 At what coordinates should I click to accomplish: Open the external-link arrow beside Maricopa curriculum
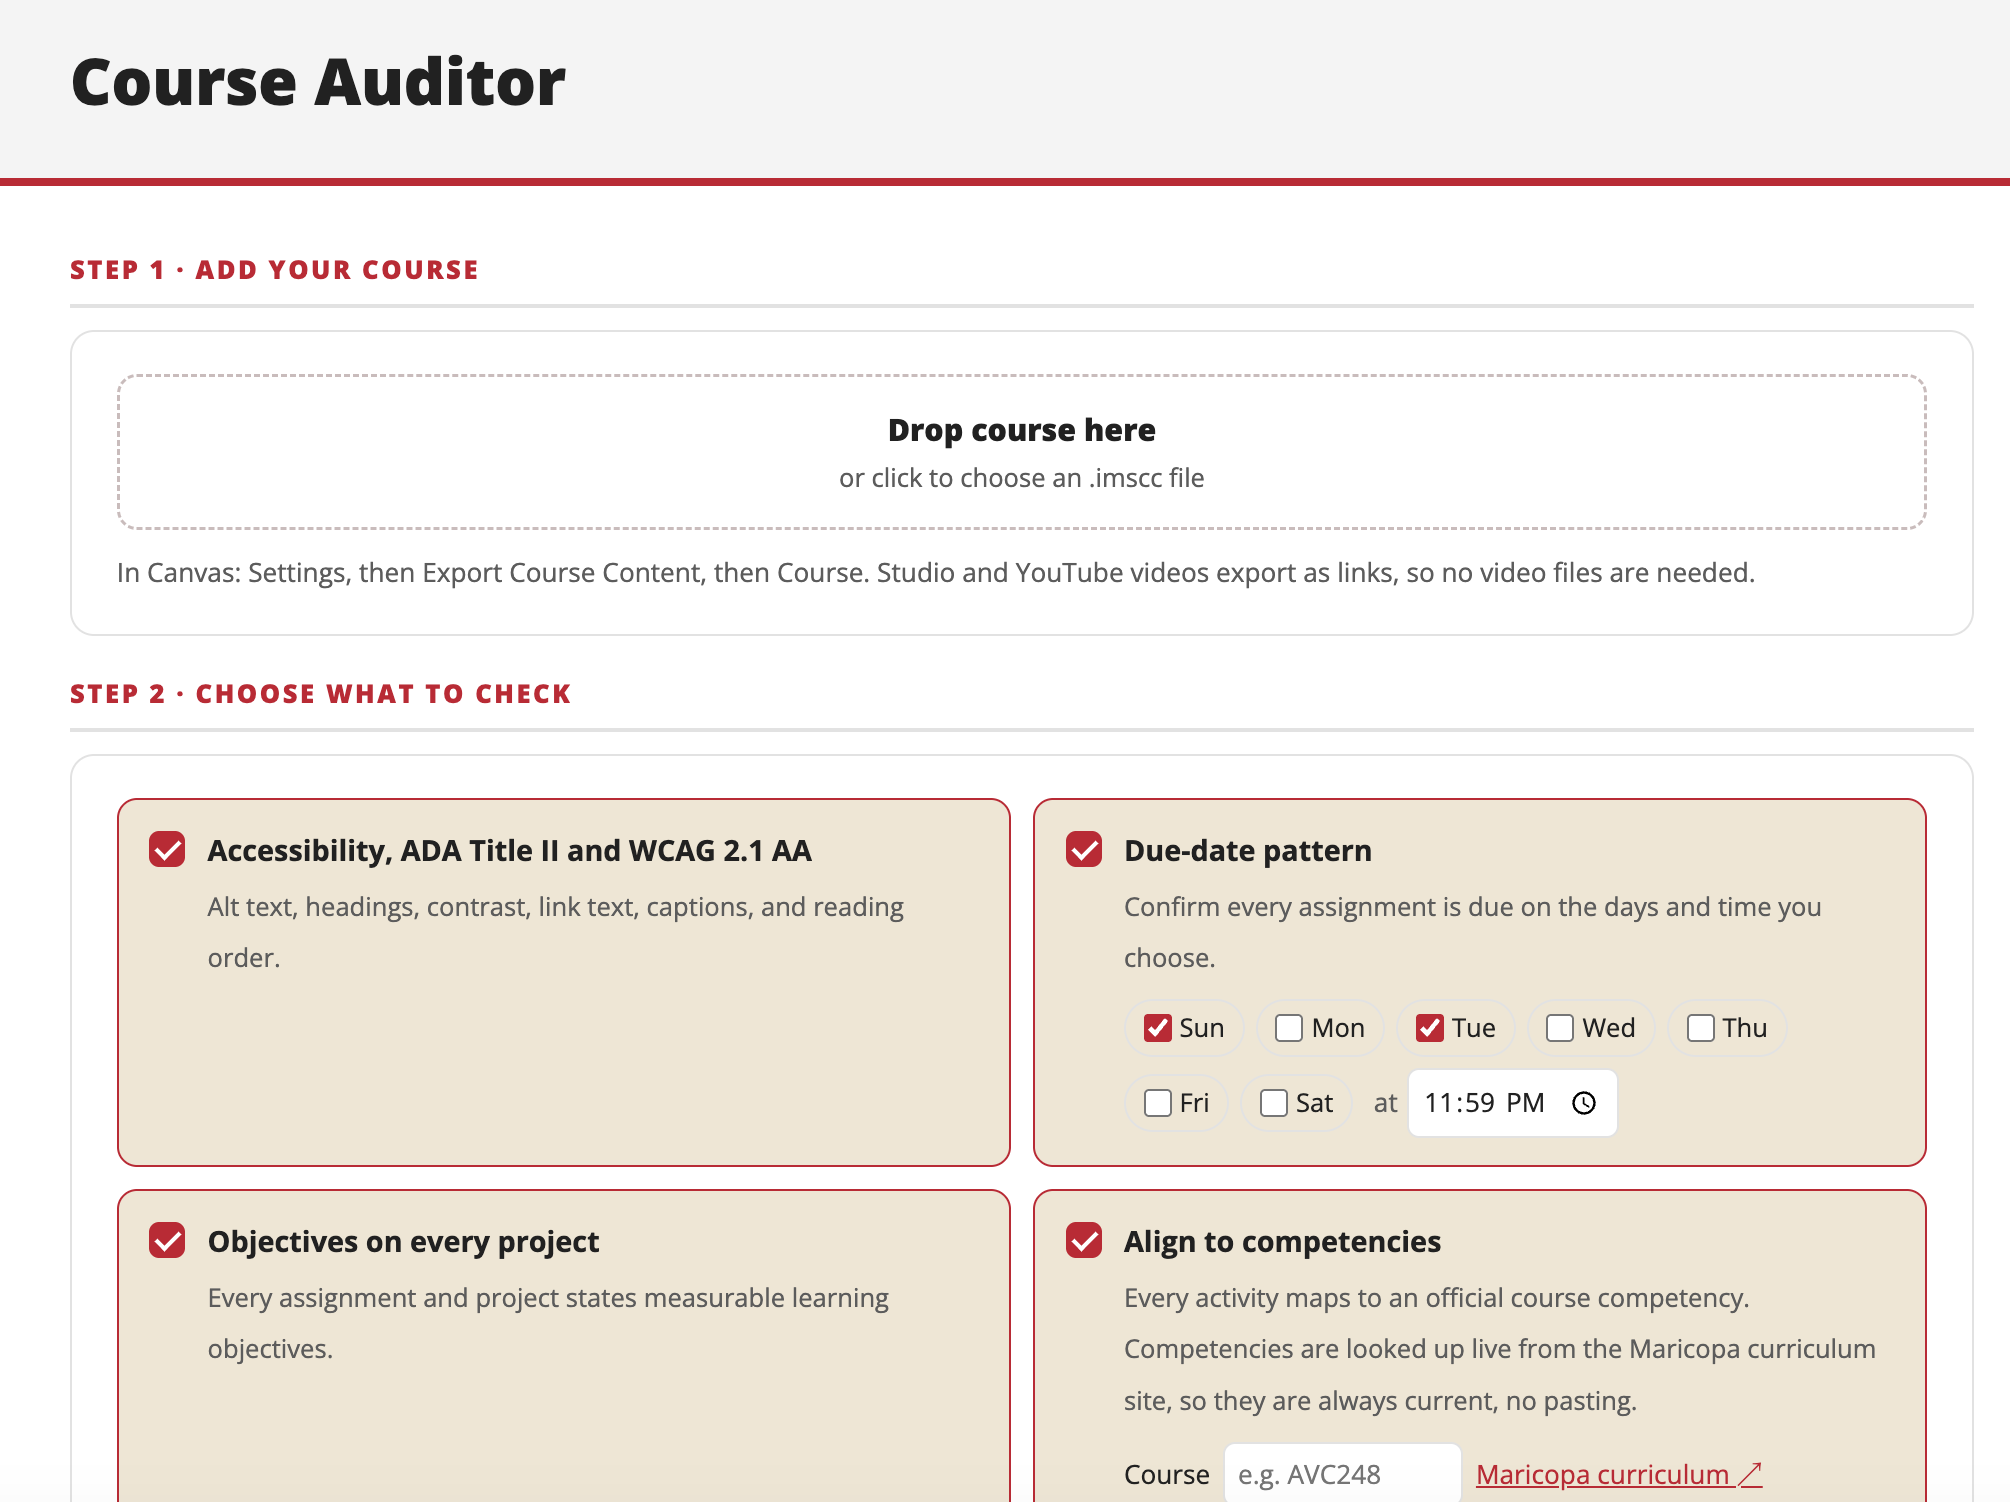tap(1750, 1474)
